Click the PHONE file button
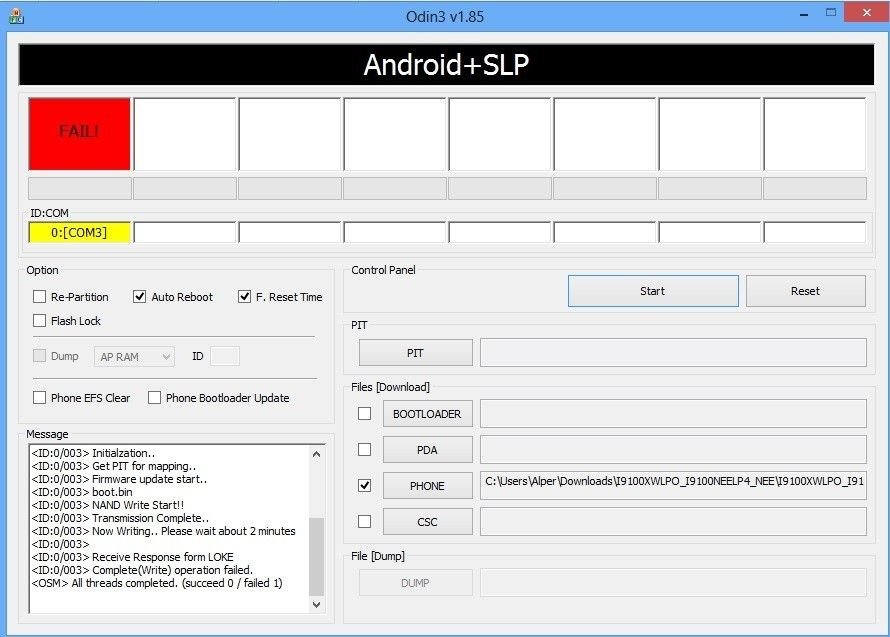Image resolution: width=890 pixels, height=637 pixels. click(427, 486)
